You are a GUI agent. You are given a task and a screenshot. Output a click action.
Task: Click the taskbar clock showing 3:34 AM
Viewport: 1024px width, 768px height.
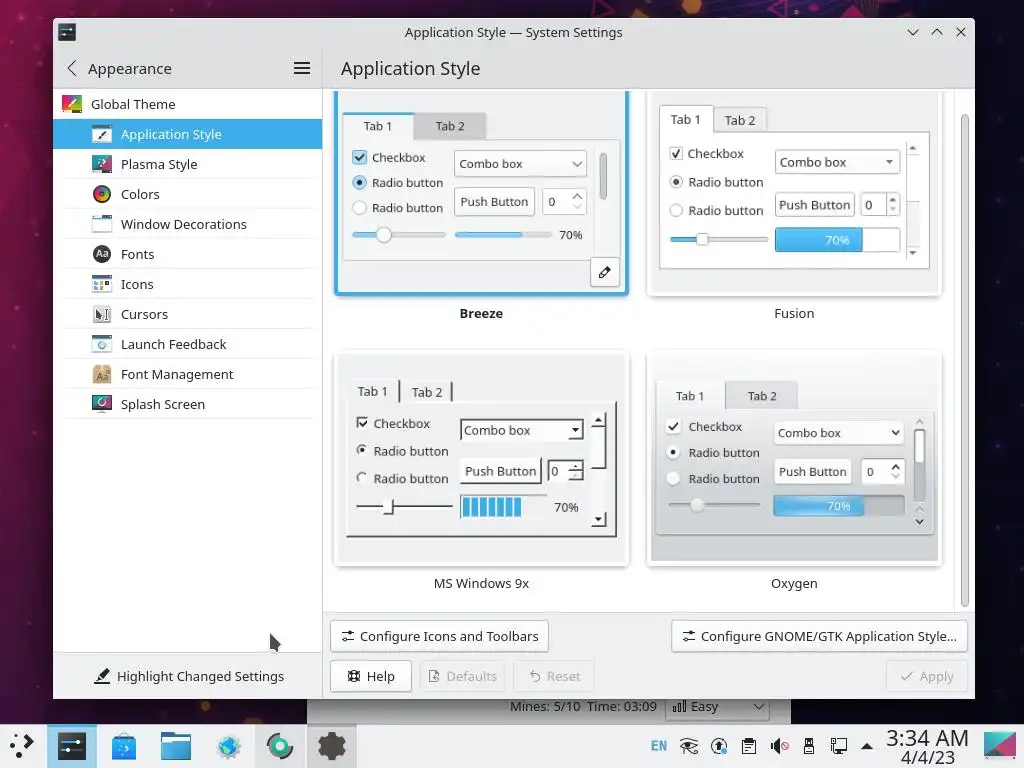tap(927, 746)
